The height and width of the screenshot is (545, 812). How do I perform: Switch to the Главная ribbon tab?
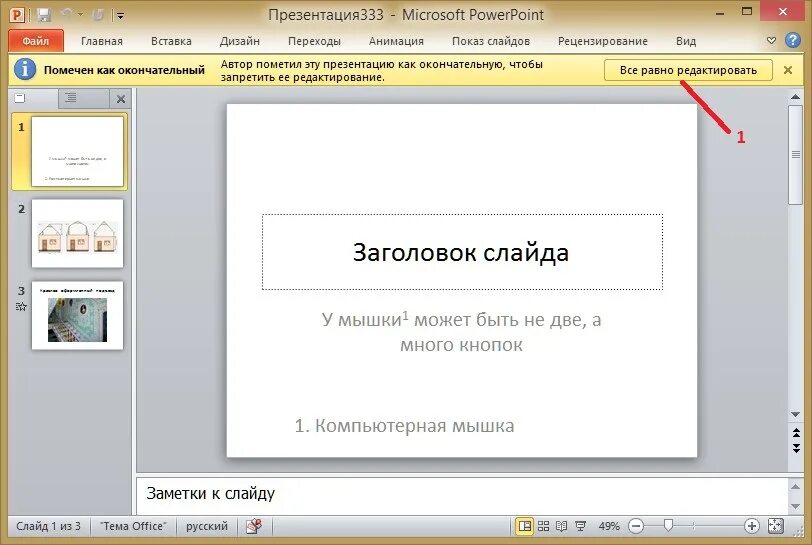click(102, 41)
